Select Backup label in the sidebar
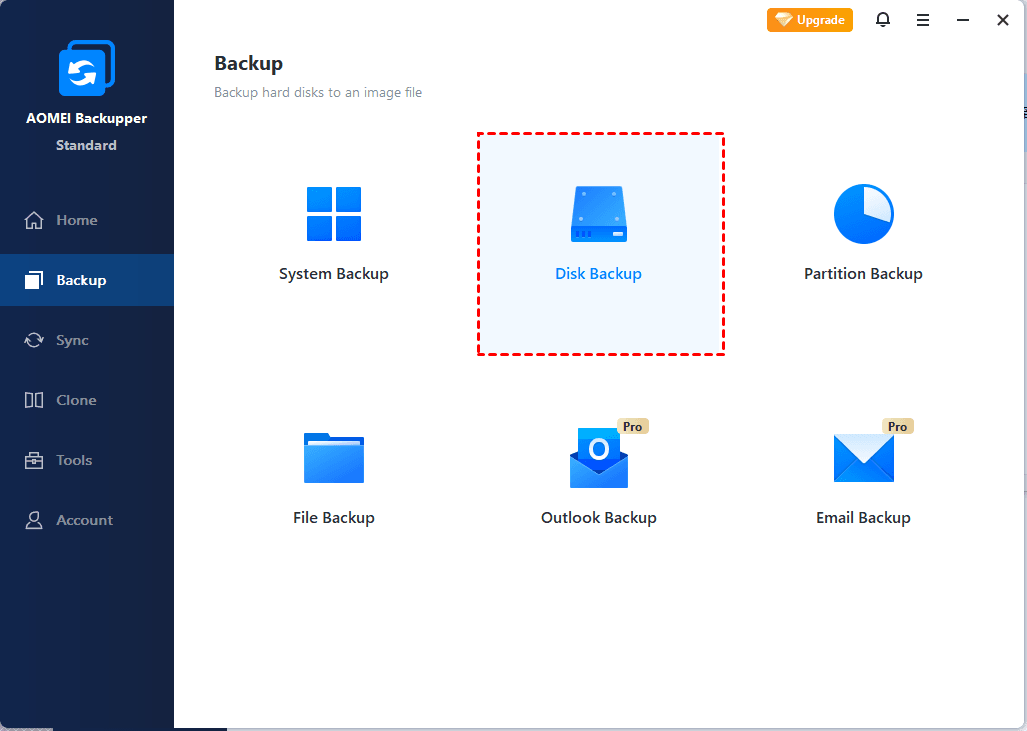 (81, 280)
